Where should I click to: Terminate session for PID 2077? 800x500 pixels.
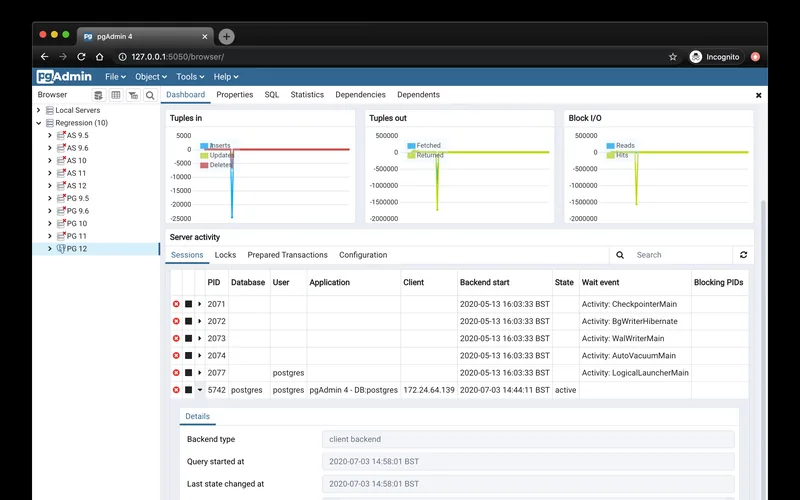pos(176,373)
